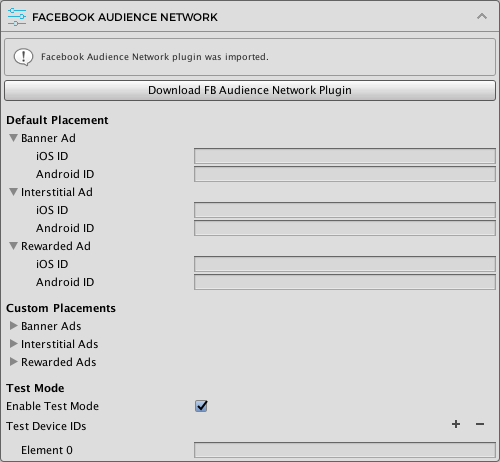Focus the Banner Ad Android ID field
The image size is (500, 462).
click(x=345, y=174)
